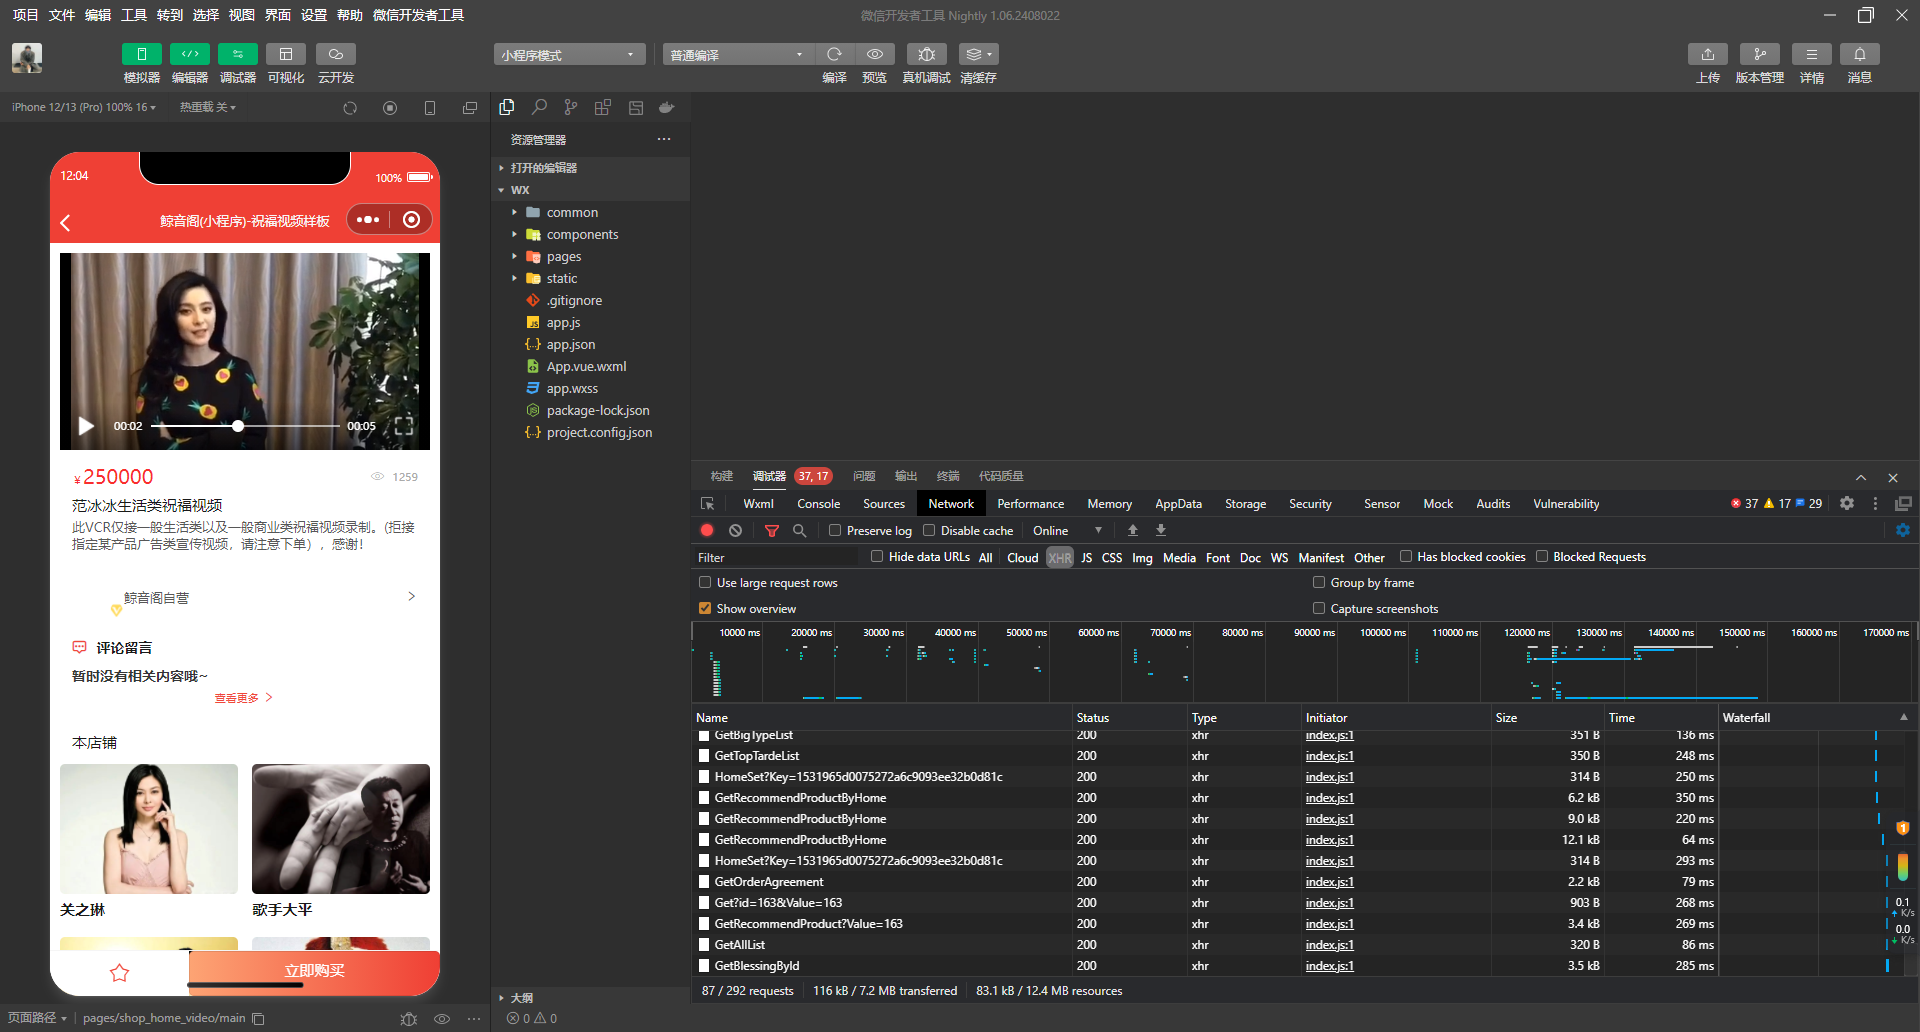
Task: Click the 真机调试 bug icon in the toolbar
Action: [926, 54]
